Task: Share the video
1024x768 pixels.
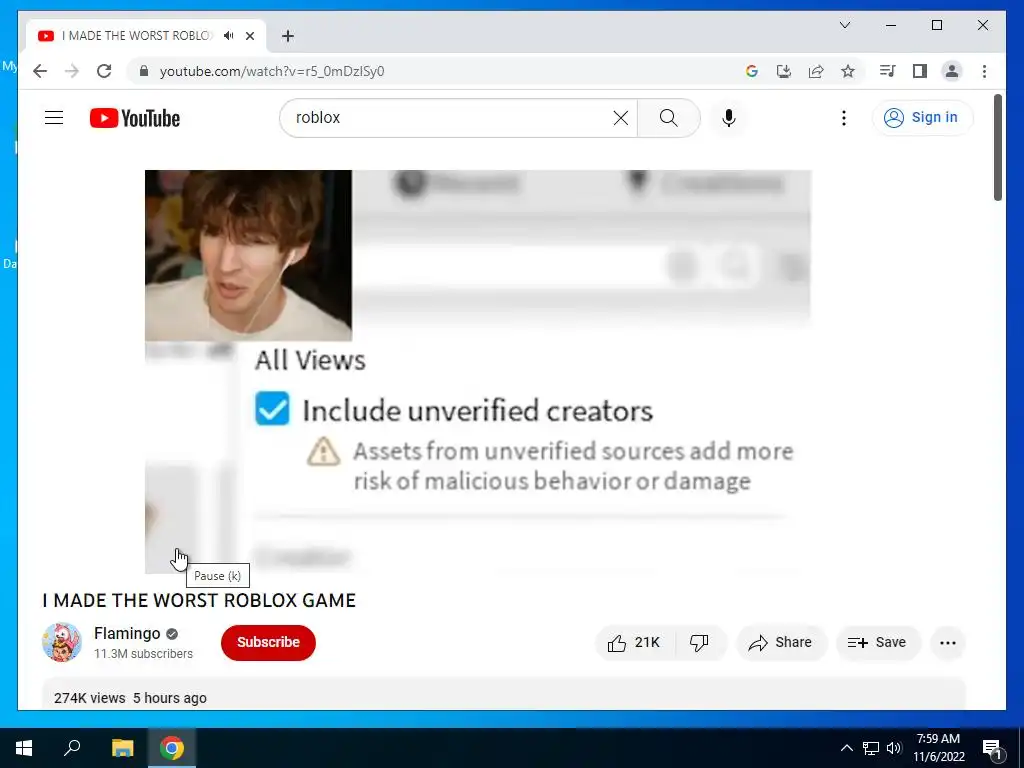Action: [x=781, y=643]
